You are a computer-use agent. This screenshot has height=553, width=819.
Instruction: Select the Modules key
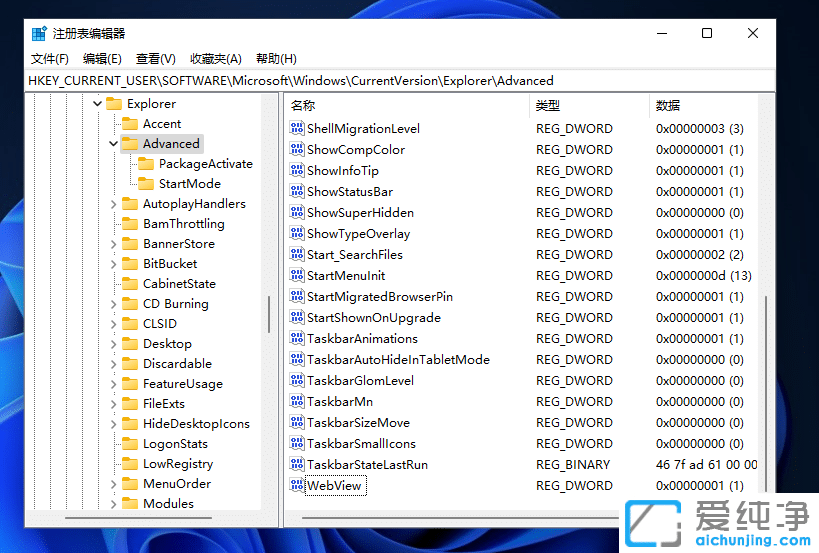point(168,503)
